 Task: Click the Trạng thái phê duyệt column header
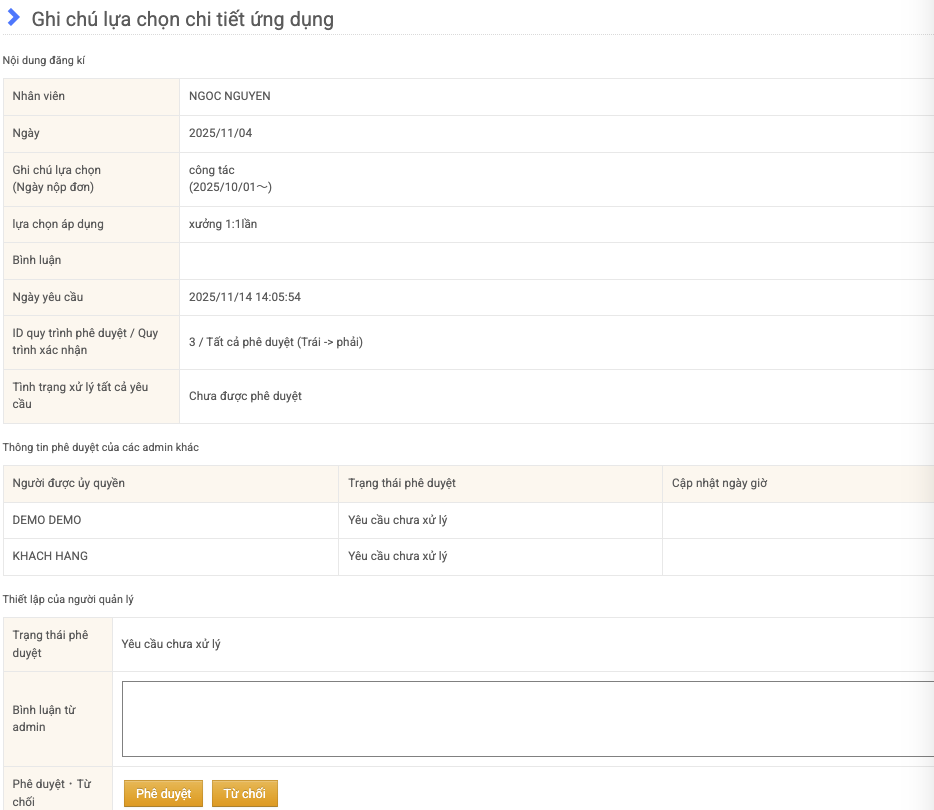[402, 483]
